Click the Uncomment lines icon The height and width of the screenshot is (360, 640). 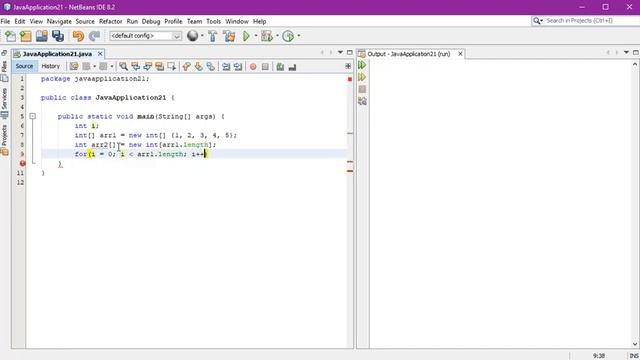tap(292, 67)
